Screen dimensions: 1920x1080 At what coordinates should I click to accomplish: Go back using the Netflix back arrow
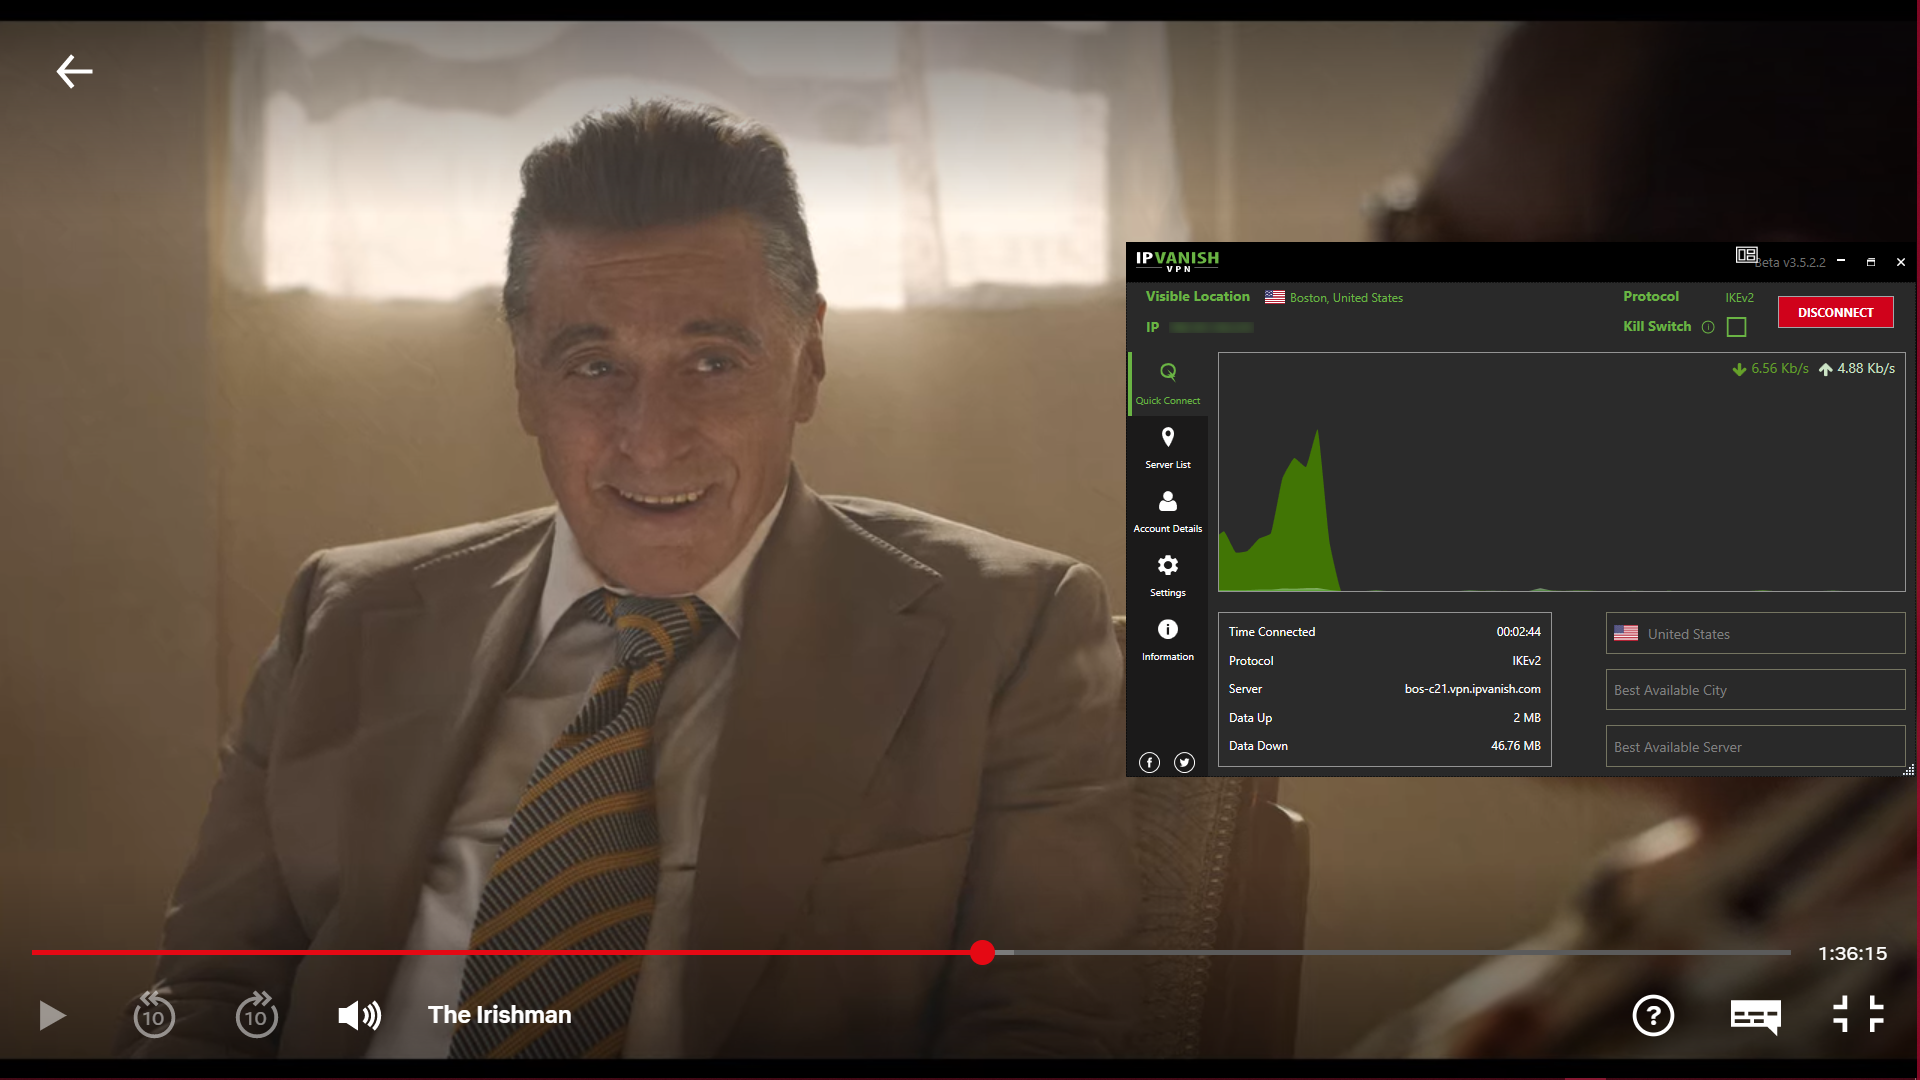coord(74,71)
